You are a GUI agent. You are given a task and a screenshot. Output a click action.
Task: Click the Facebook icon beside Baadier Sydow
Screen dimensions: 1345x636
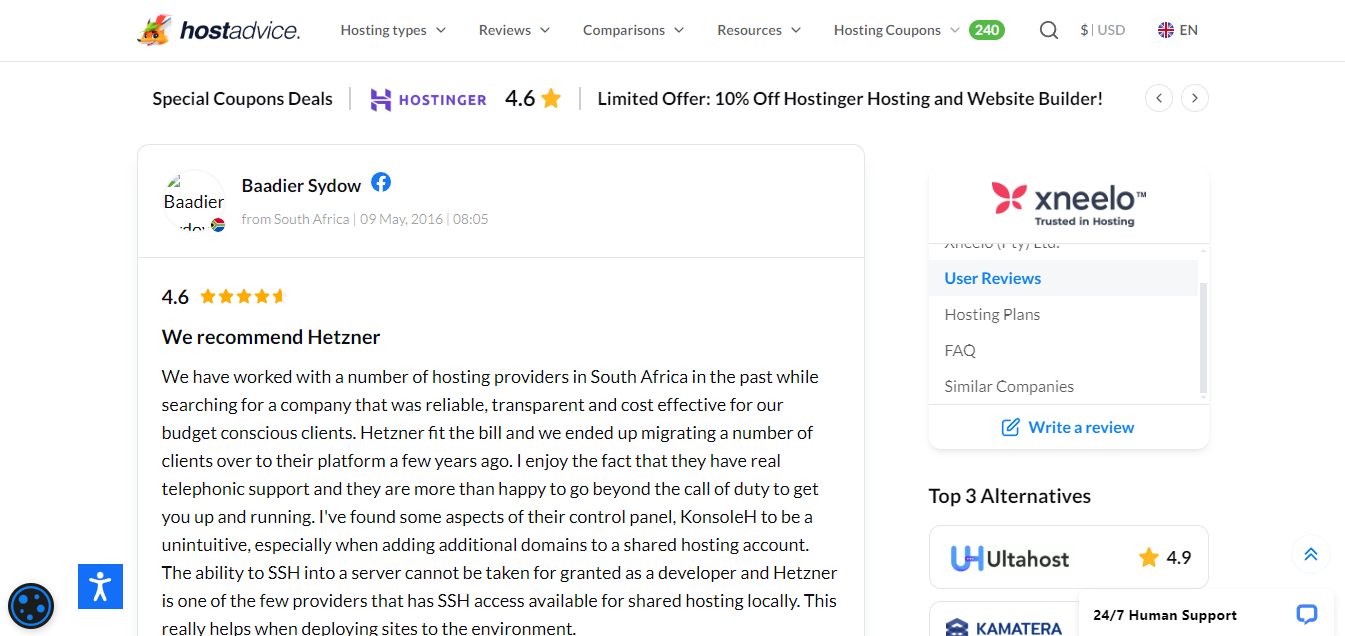(381, 182)
